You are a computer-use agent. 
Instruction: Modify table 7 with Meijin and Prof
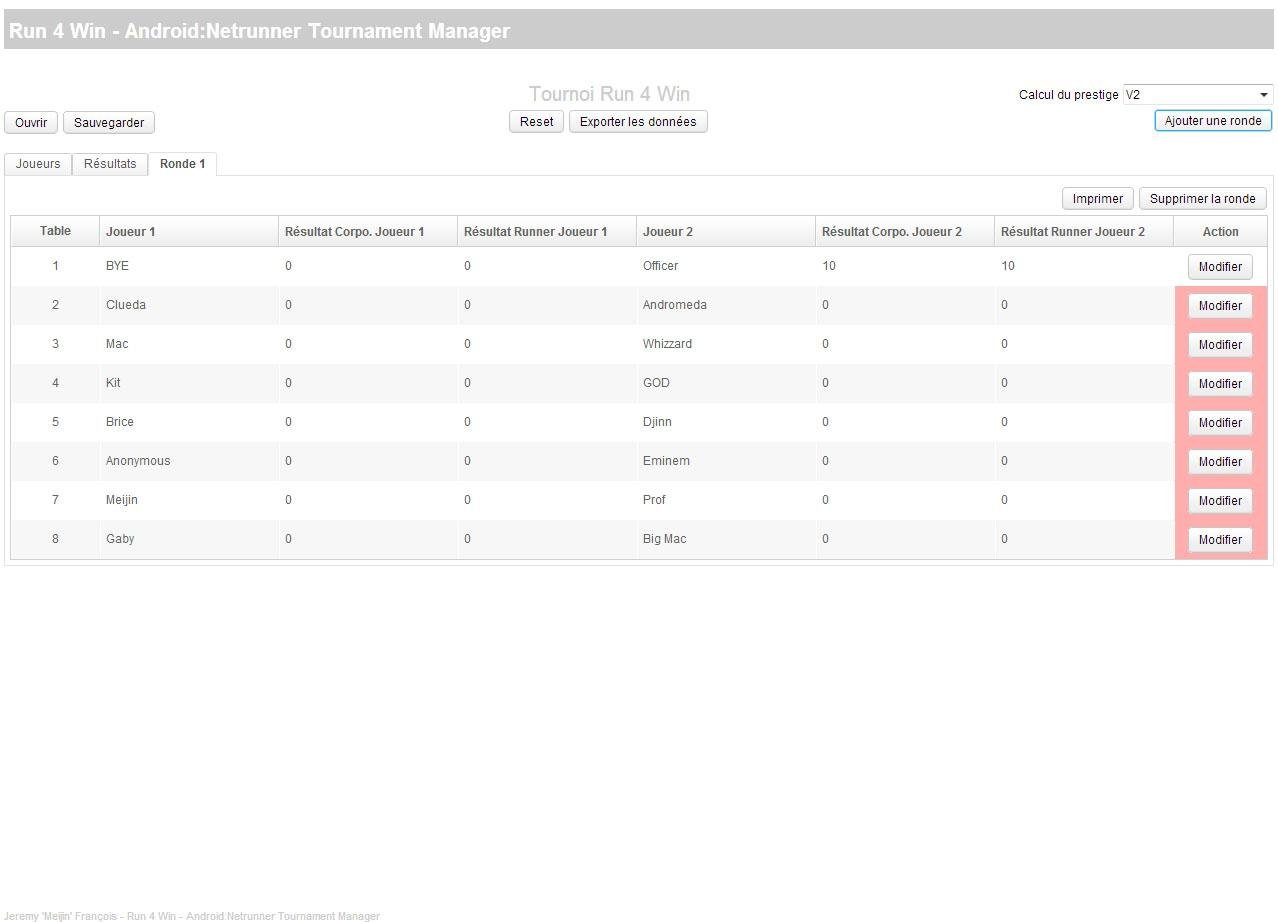[x=1219, y=500]
